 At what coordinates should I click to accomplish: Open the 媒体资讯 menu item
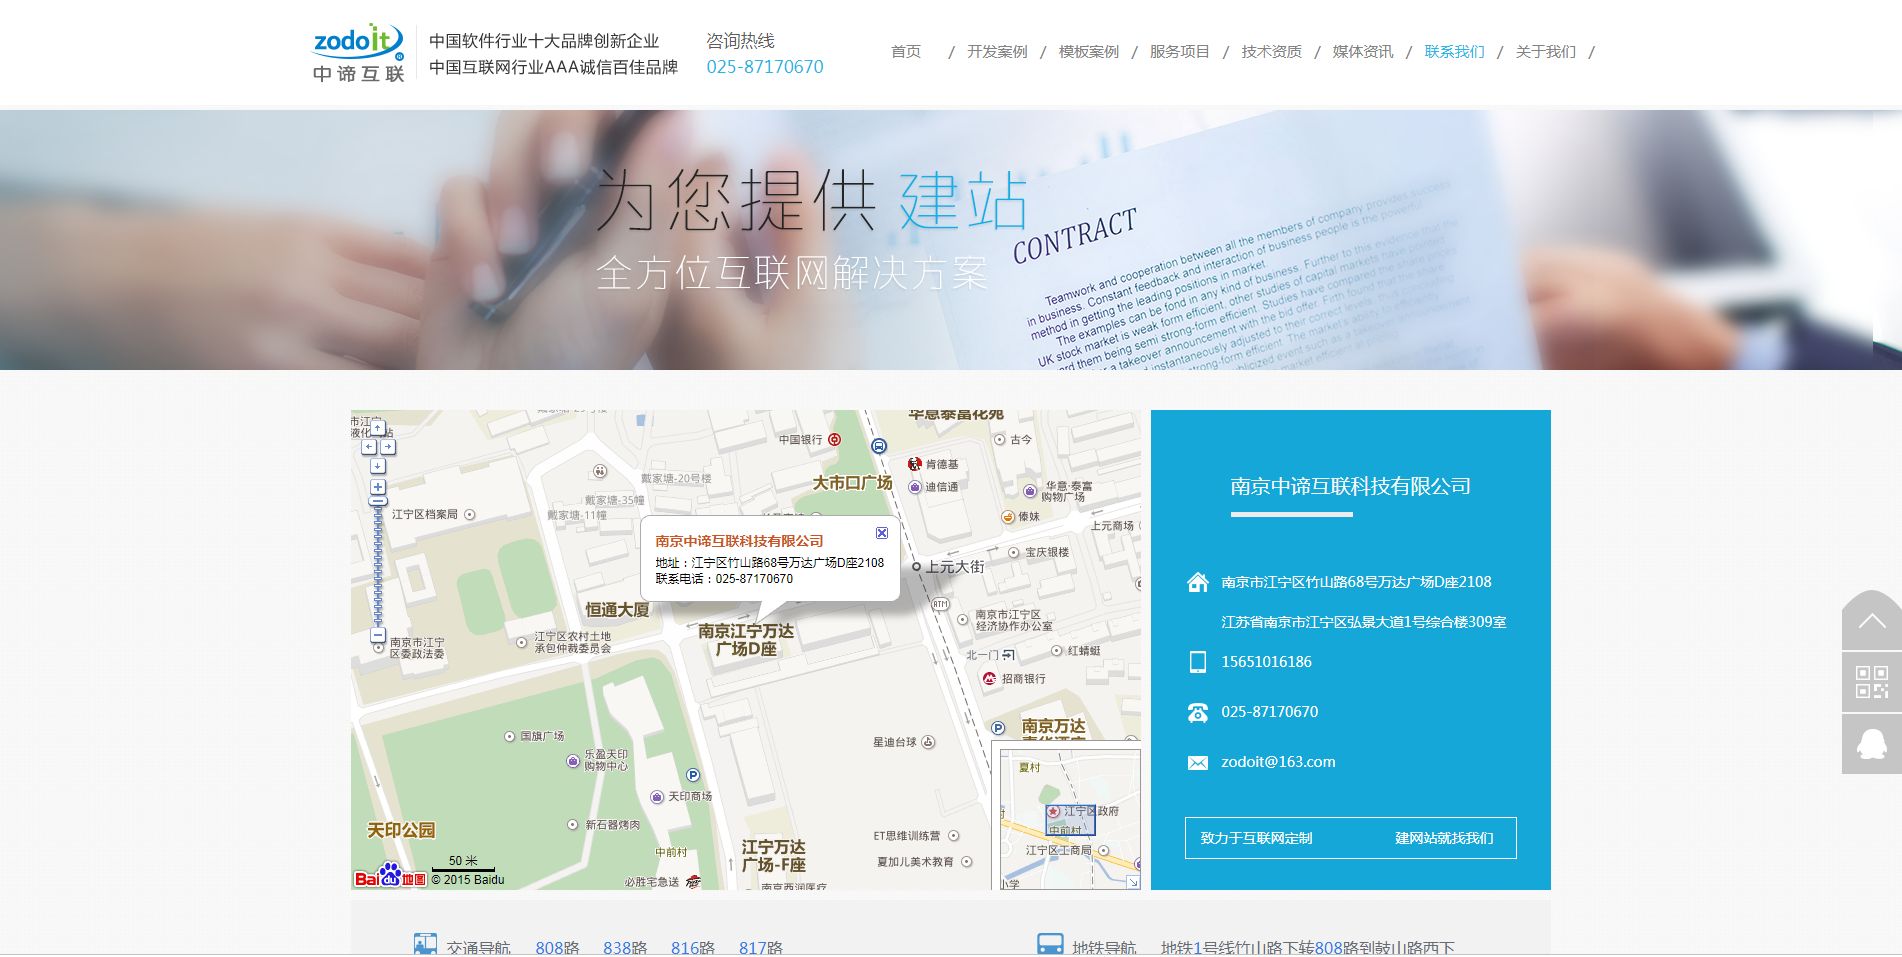(1363, 52)
